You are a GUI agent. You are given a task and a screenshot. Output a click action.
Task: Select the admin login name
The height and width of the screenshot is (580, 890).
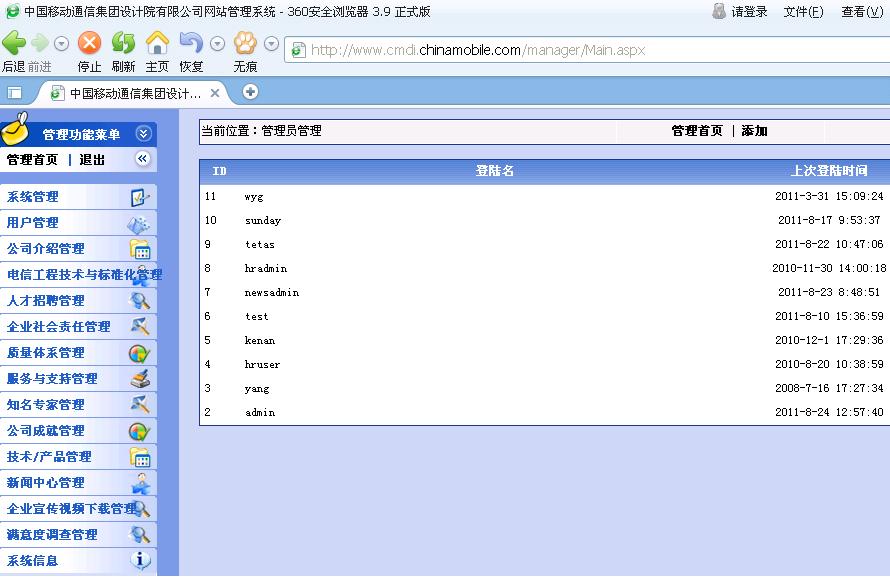click(x=260, y=413)
